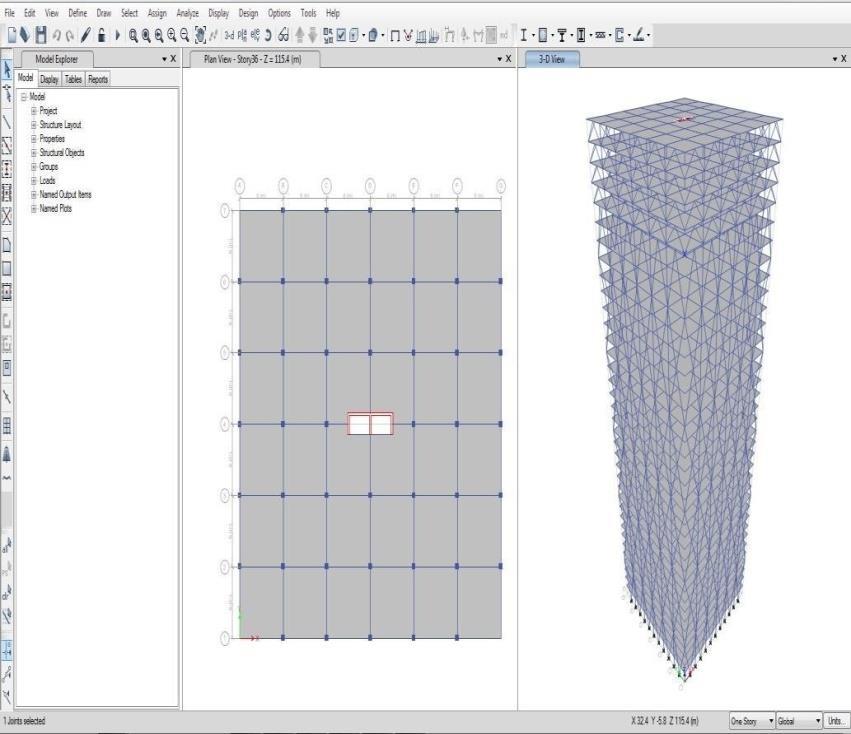This screenshot has width=851, height=734.
Task: Set default 3-d view
Action: 229,35
